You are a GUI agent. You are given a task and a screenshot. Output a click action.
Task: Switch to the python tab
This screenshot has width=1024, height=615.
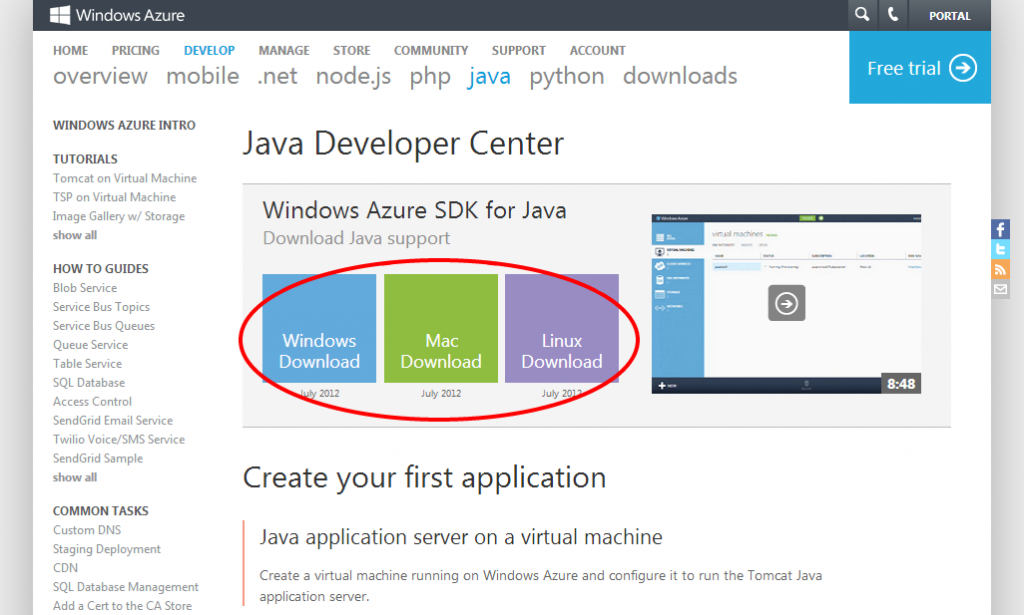(567, 77)
